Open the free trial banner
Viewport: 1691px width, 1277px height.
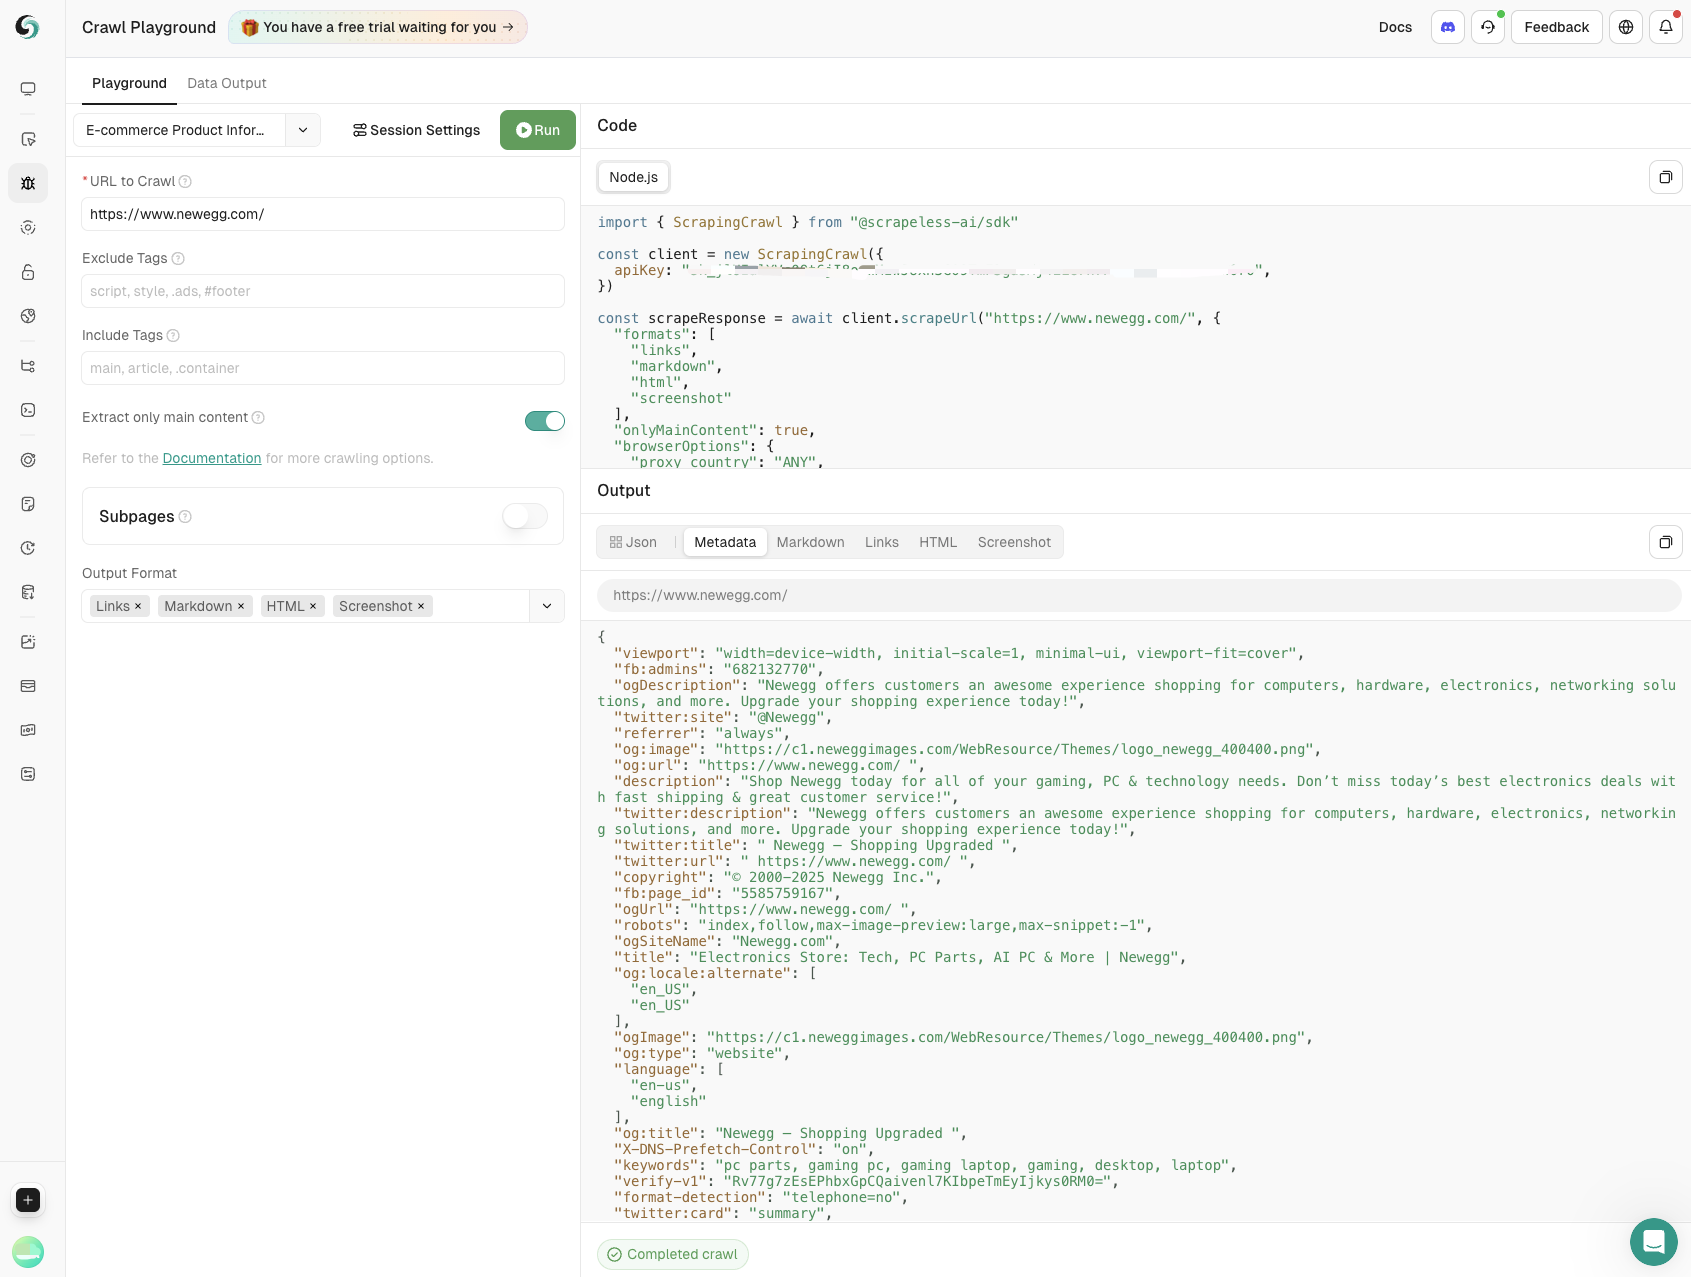378,27
